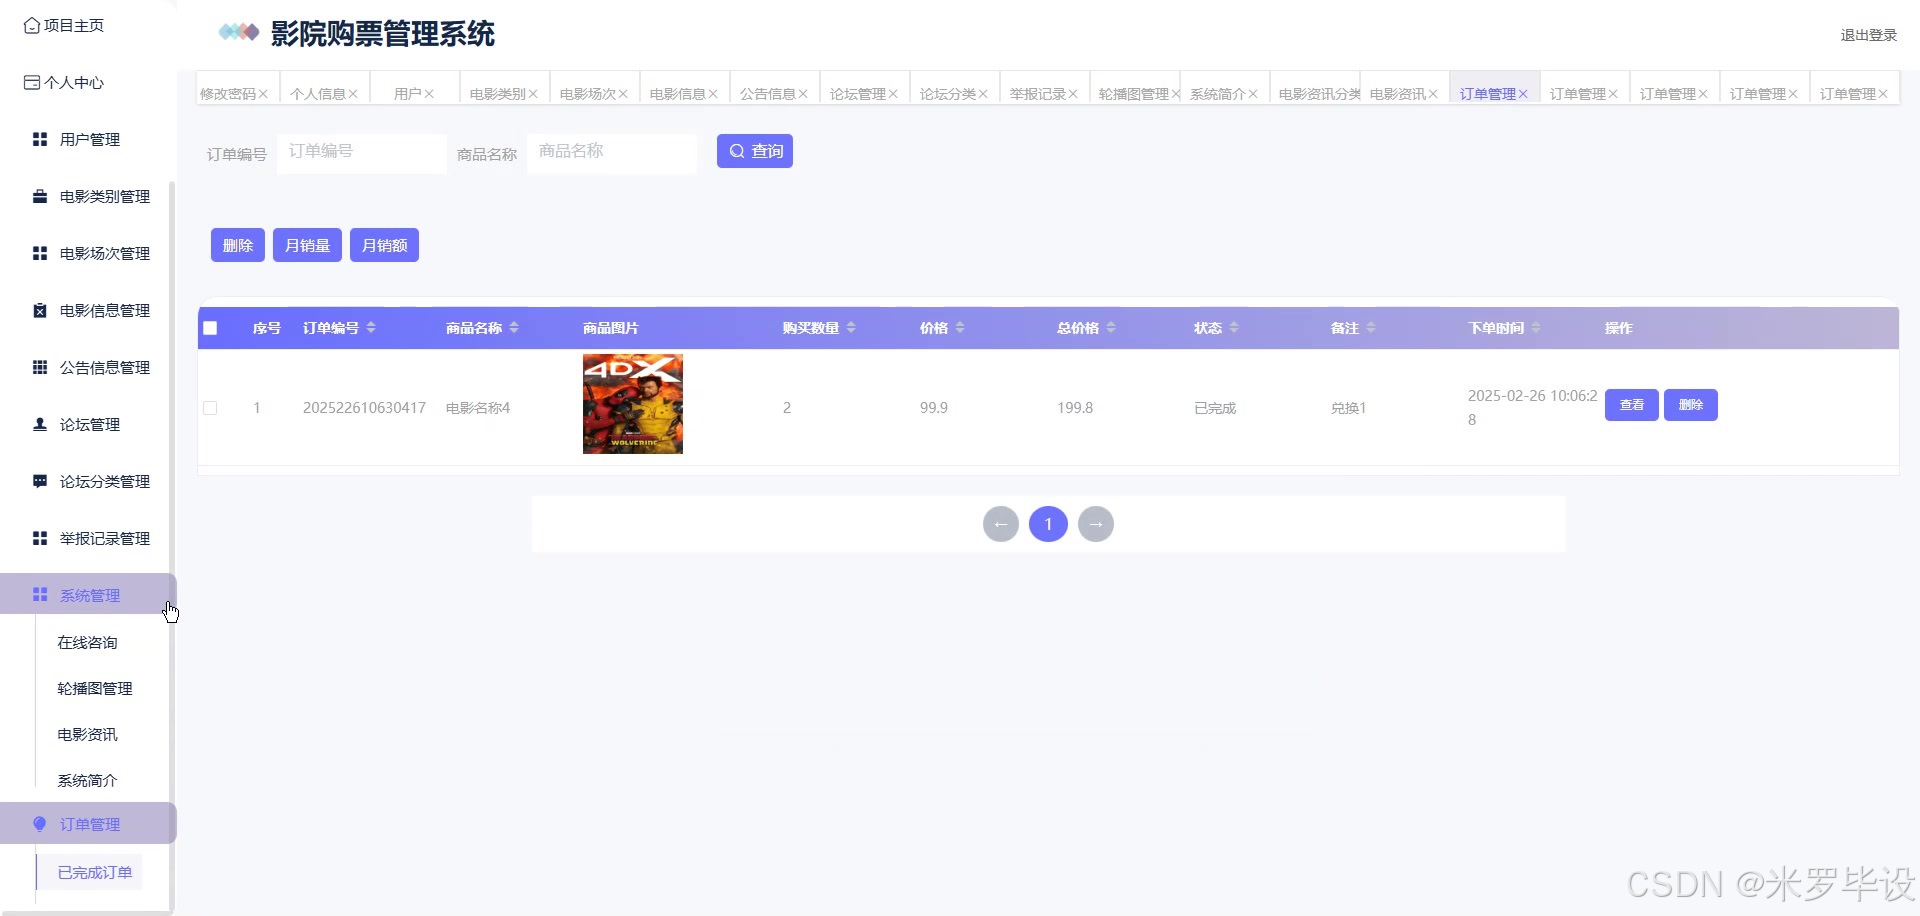Click the 论坛分类管理 chat bubble icon

tap(40, 481)
